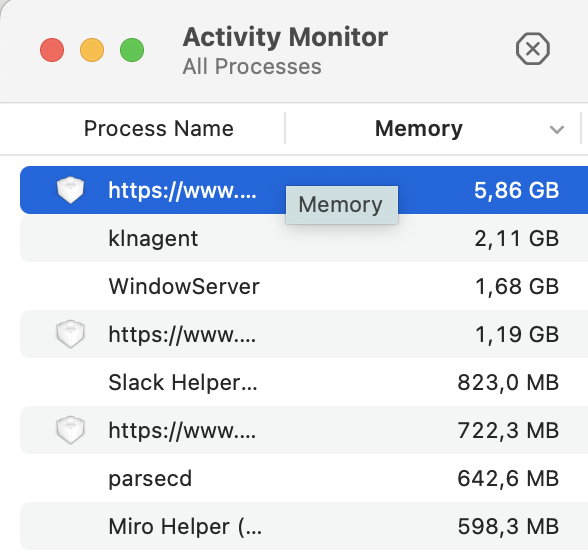The image size is (588, 558).
Task: Click the stop process octagon X icon
Action: click(532, 49)
